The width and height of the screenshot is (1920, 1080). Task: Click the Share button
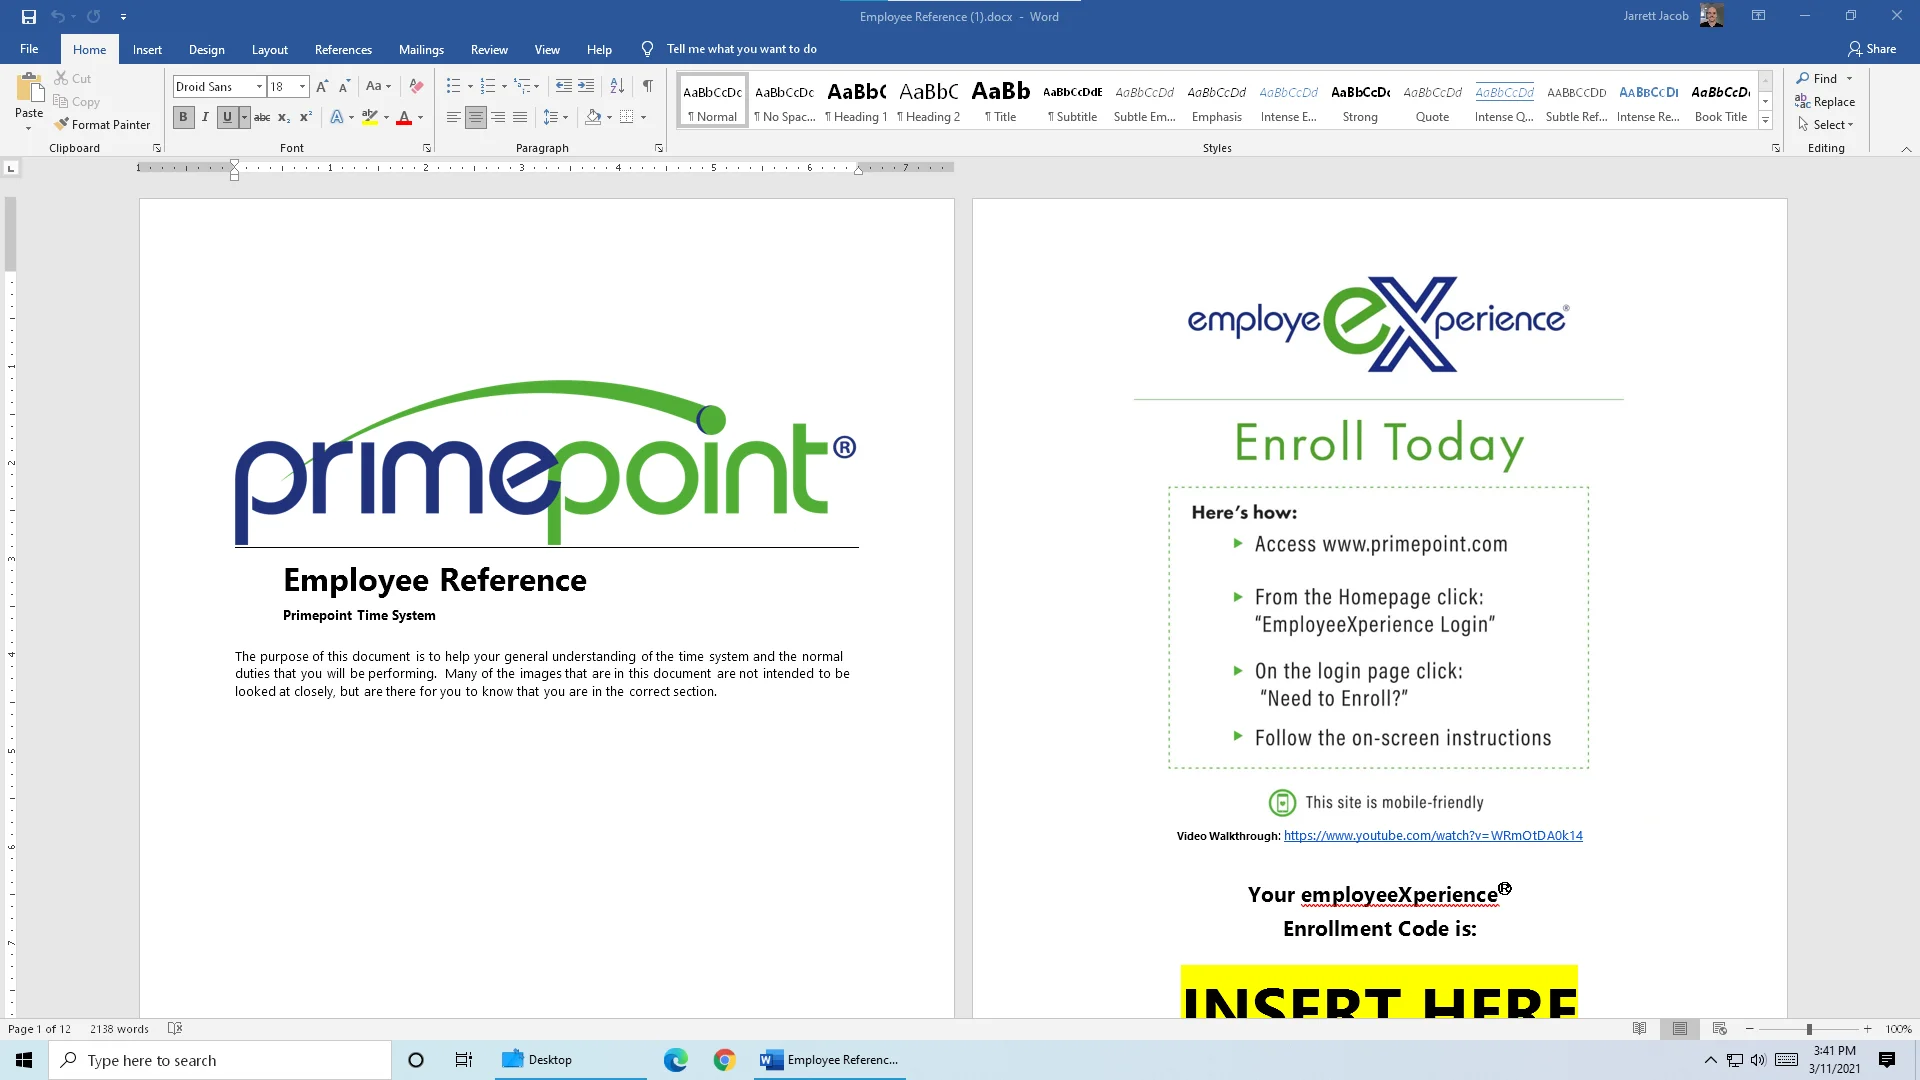1873,48
